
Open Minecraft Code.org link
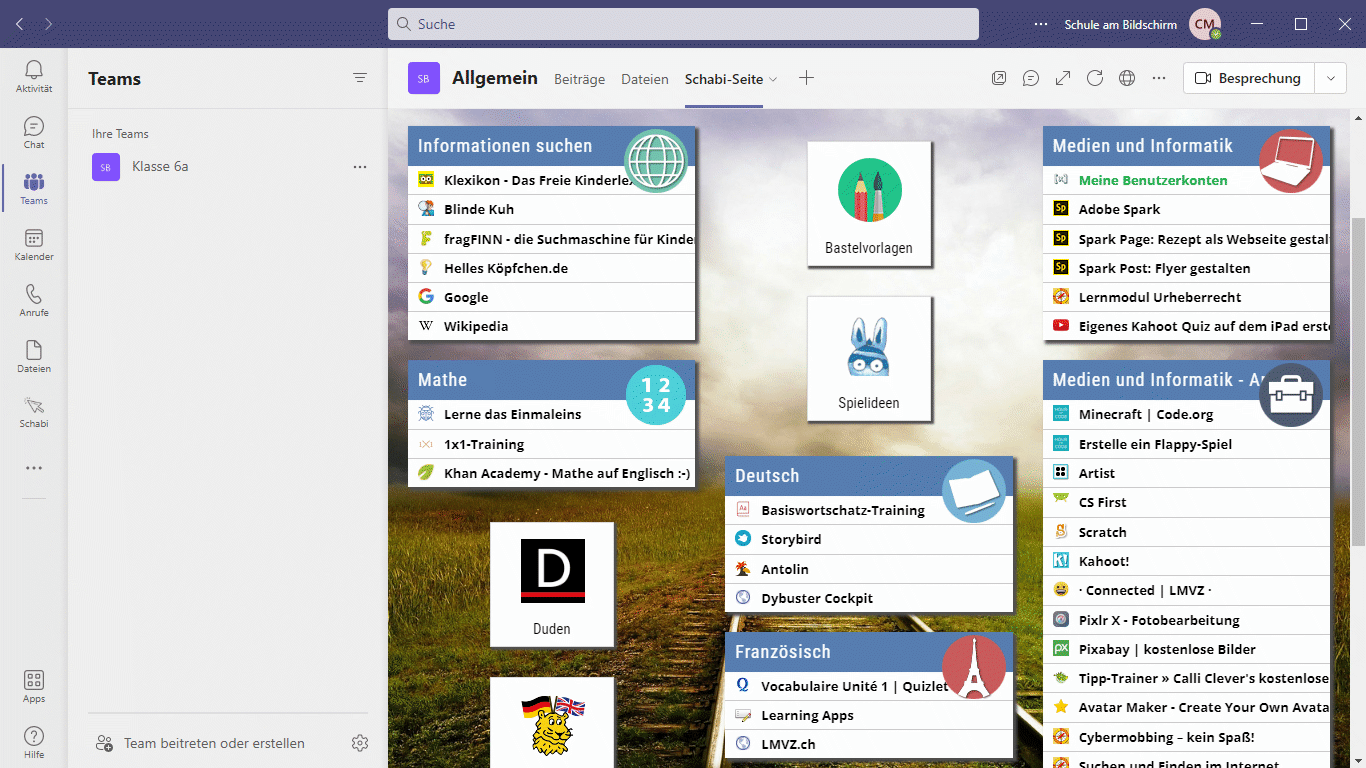[x=1187, y=414]
